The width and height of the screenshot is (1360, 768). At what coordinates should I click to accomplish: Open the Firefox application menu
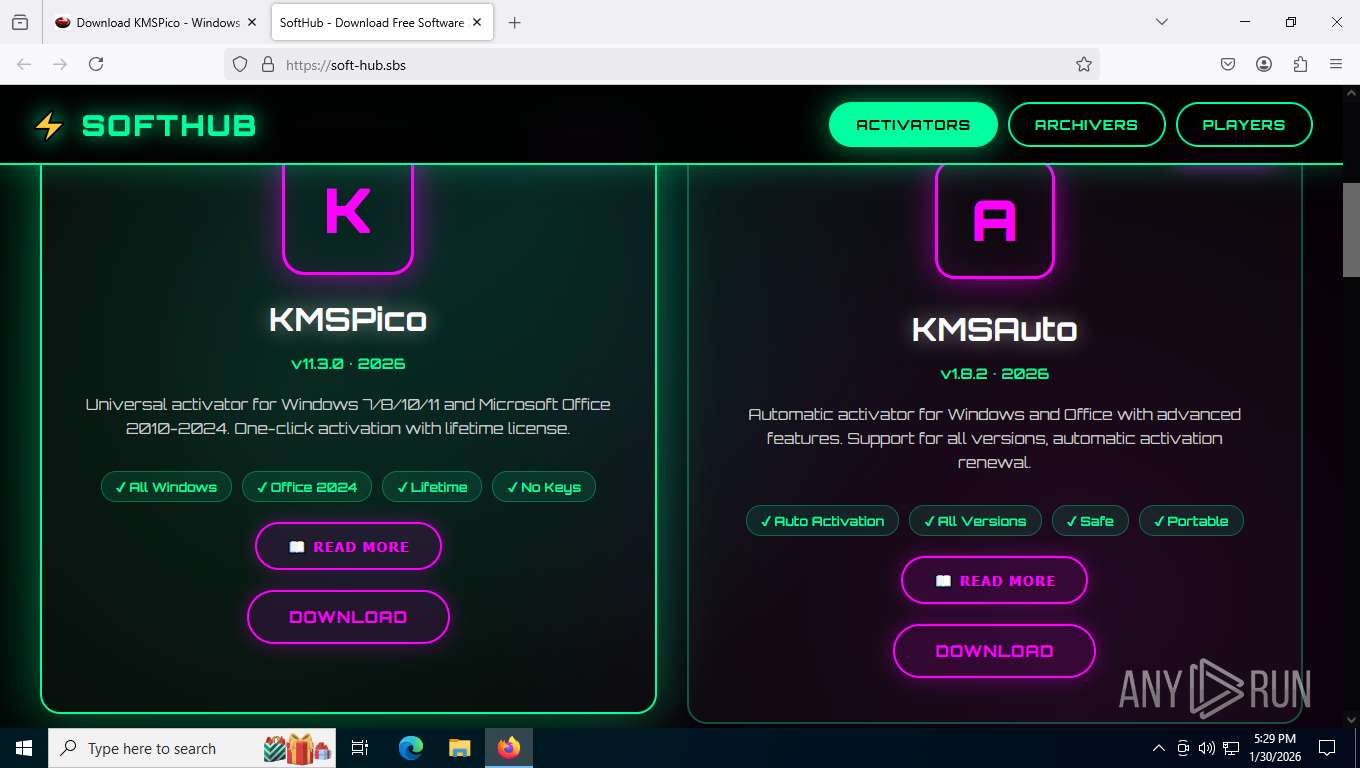[1336, 64]
